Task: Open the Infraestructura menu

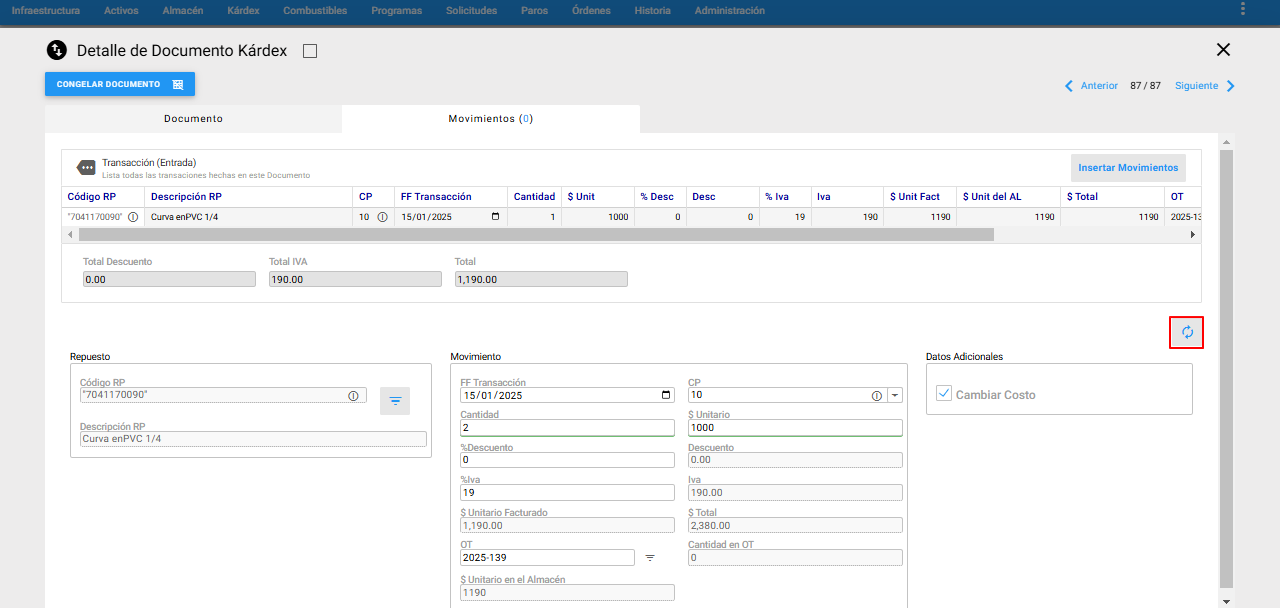Action: point(46,11)
